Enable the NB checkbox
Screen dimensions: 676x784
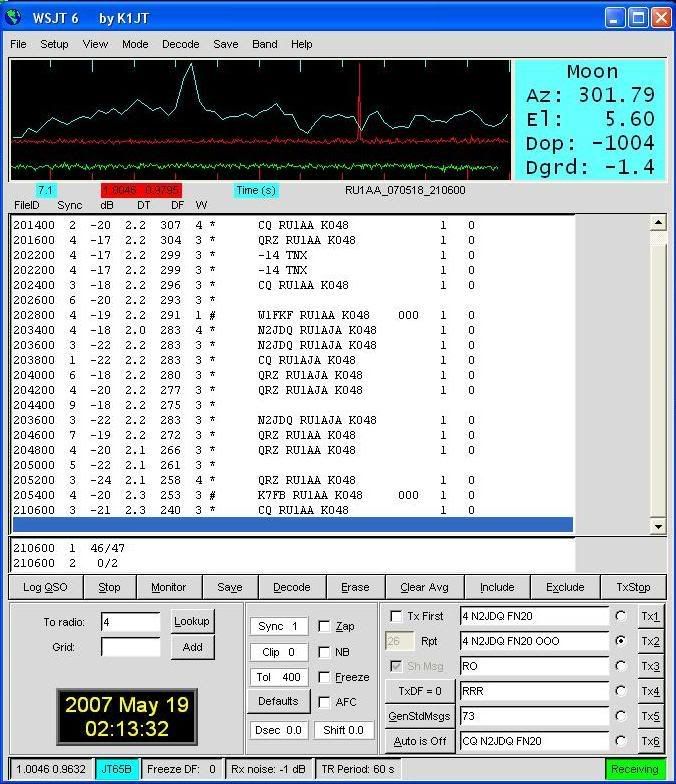tap(324, 652)
